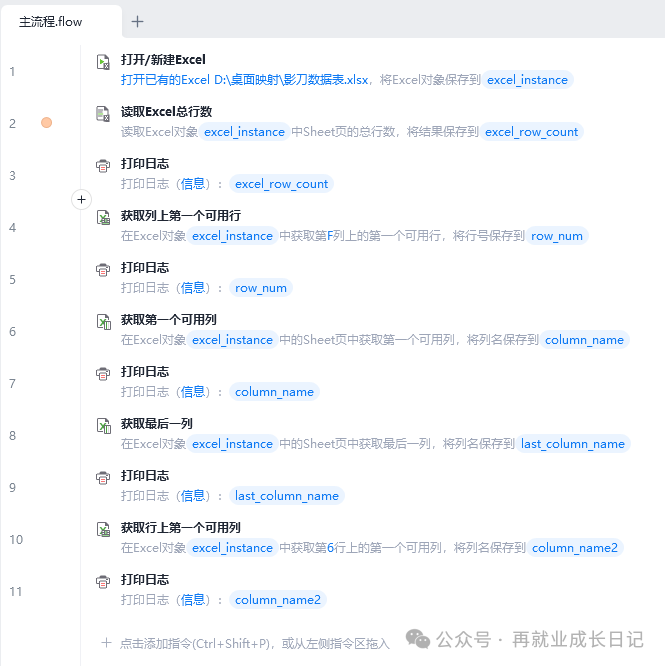
Task: Click excel_instance variable in step 2
Action: tap(244, 132)
